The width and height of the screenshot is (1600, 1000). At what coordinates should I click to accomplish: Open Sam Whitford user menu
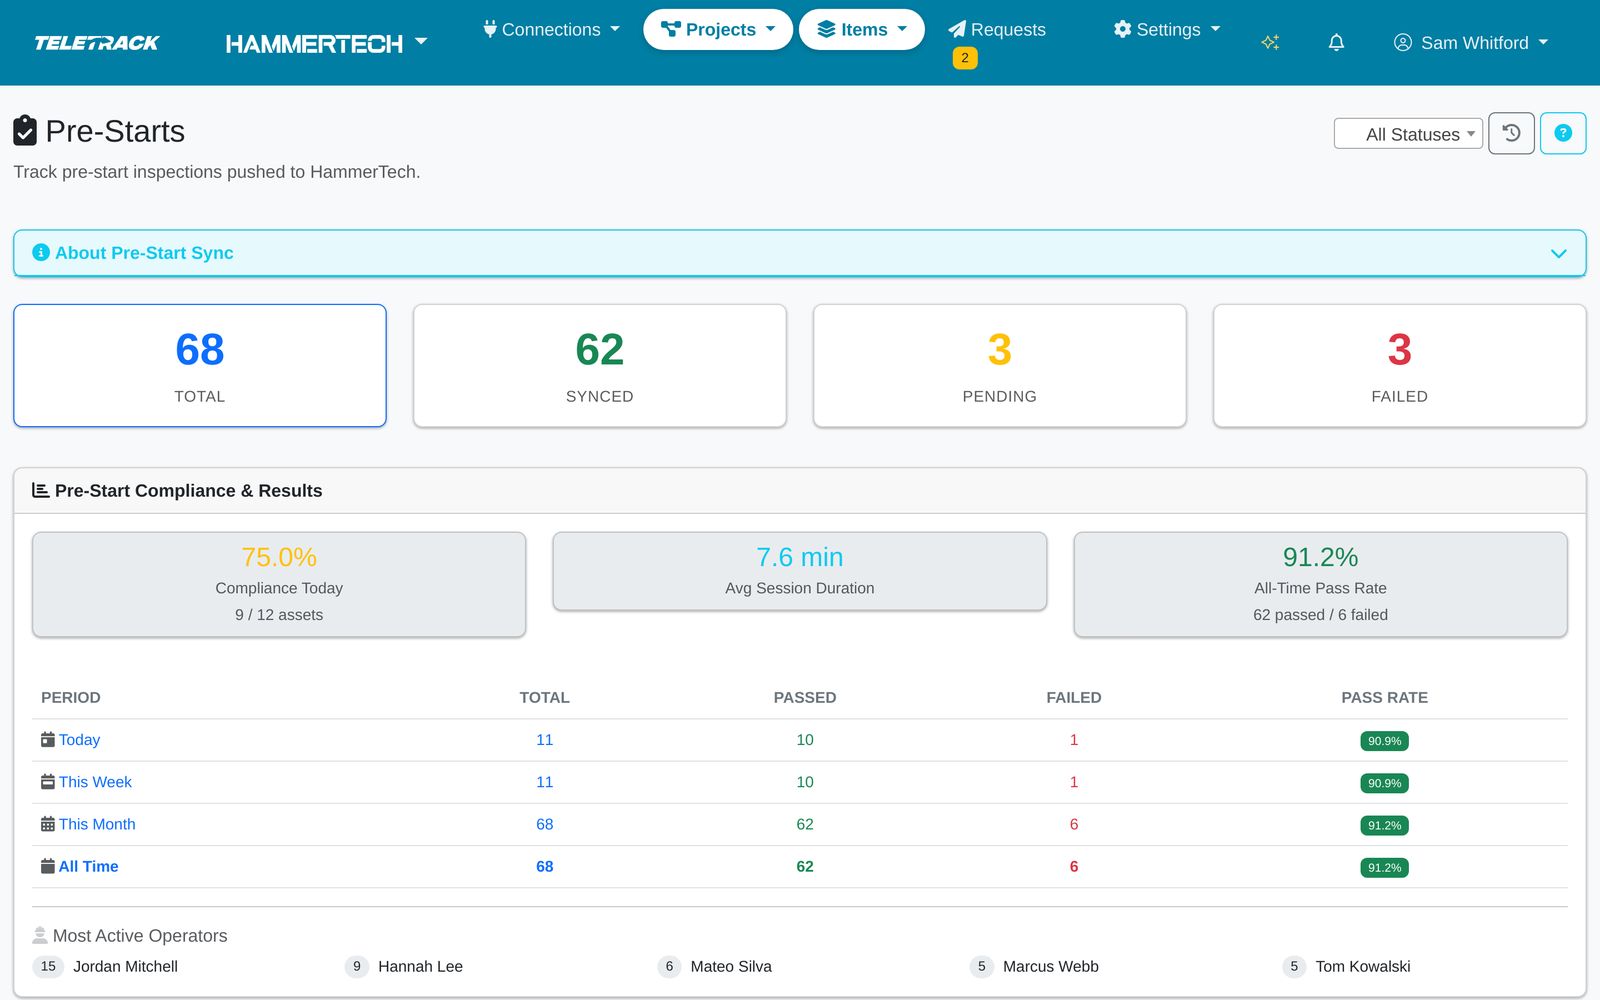click(1470, 43)
